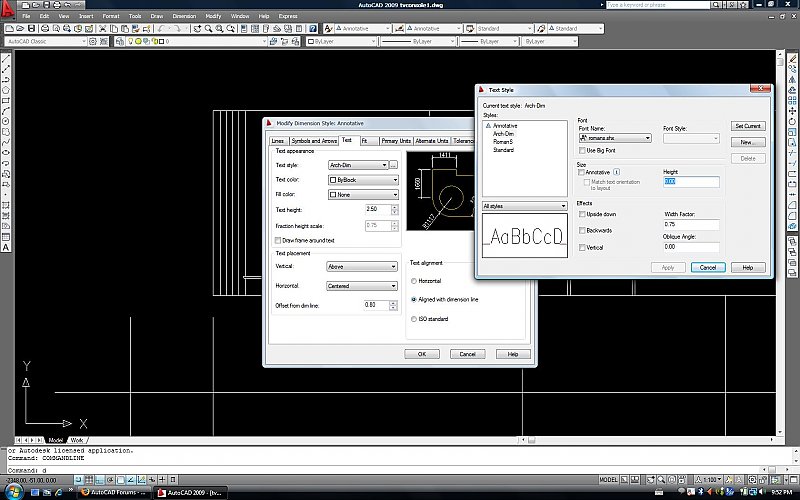Check the Backwards effect
Viewport: 800px width, 500px height.
(x=582, y=231)
